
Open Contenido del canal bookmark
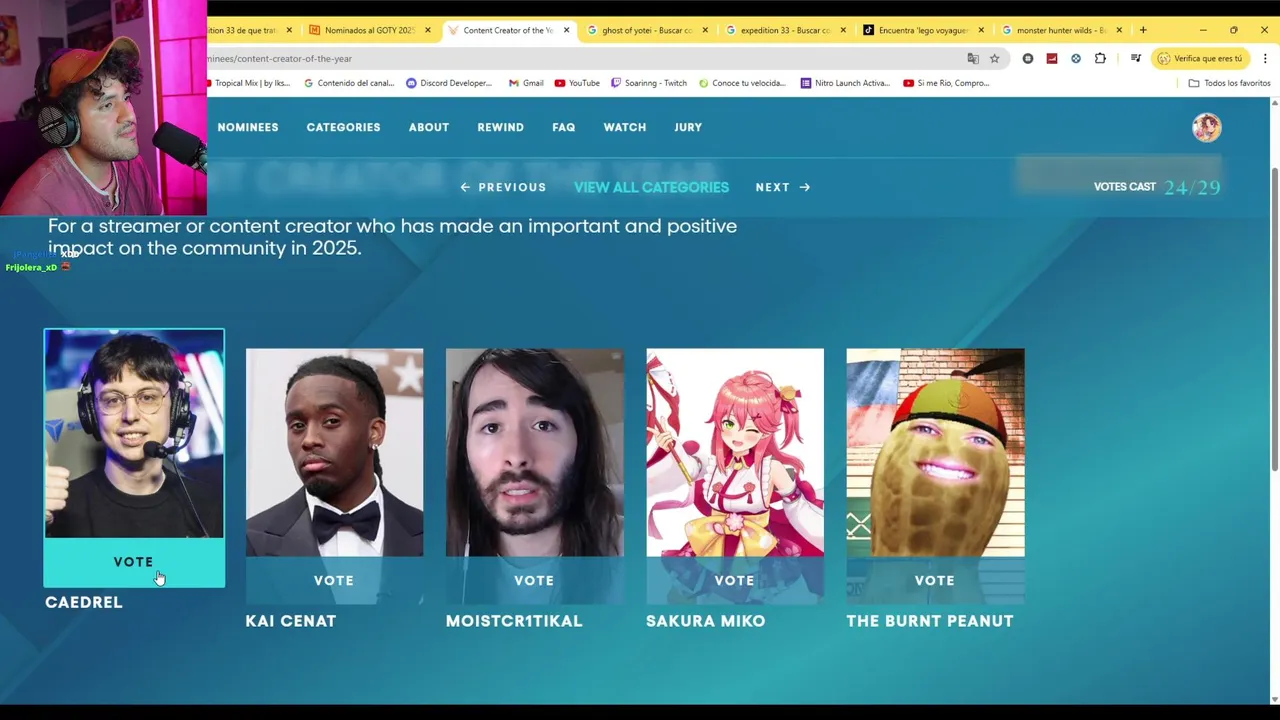[x=349, y=83]
